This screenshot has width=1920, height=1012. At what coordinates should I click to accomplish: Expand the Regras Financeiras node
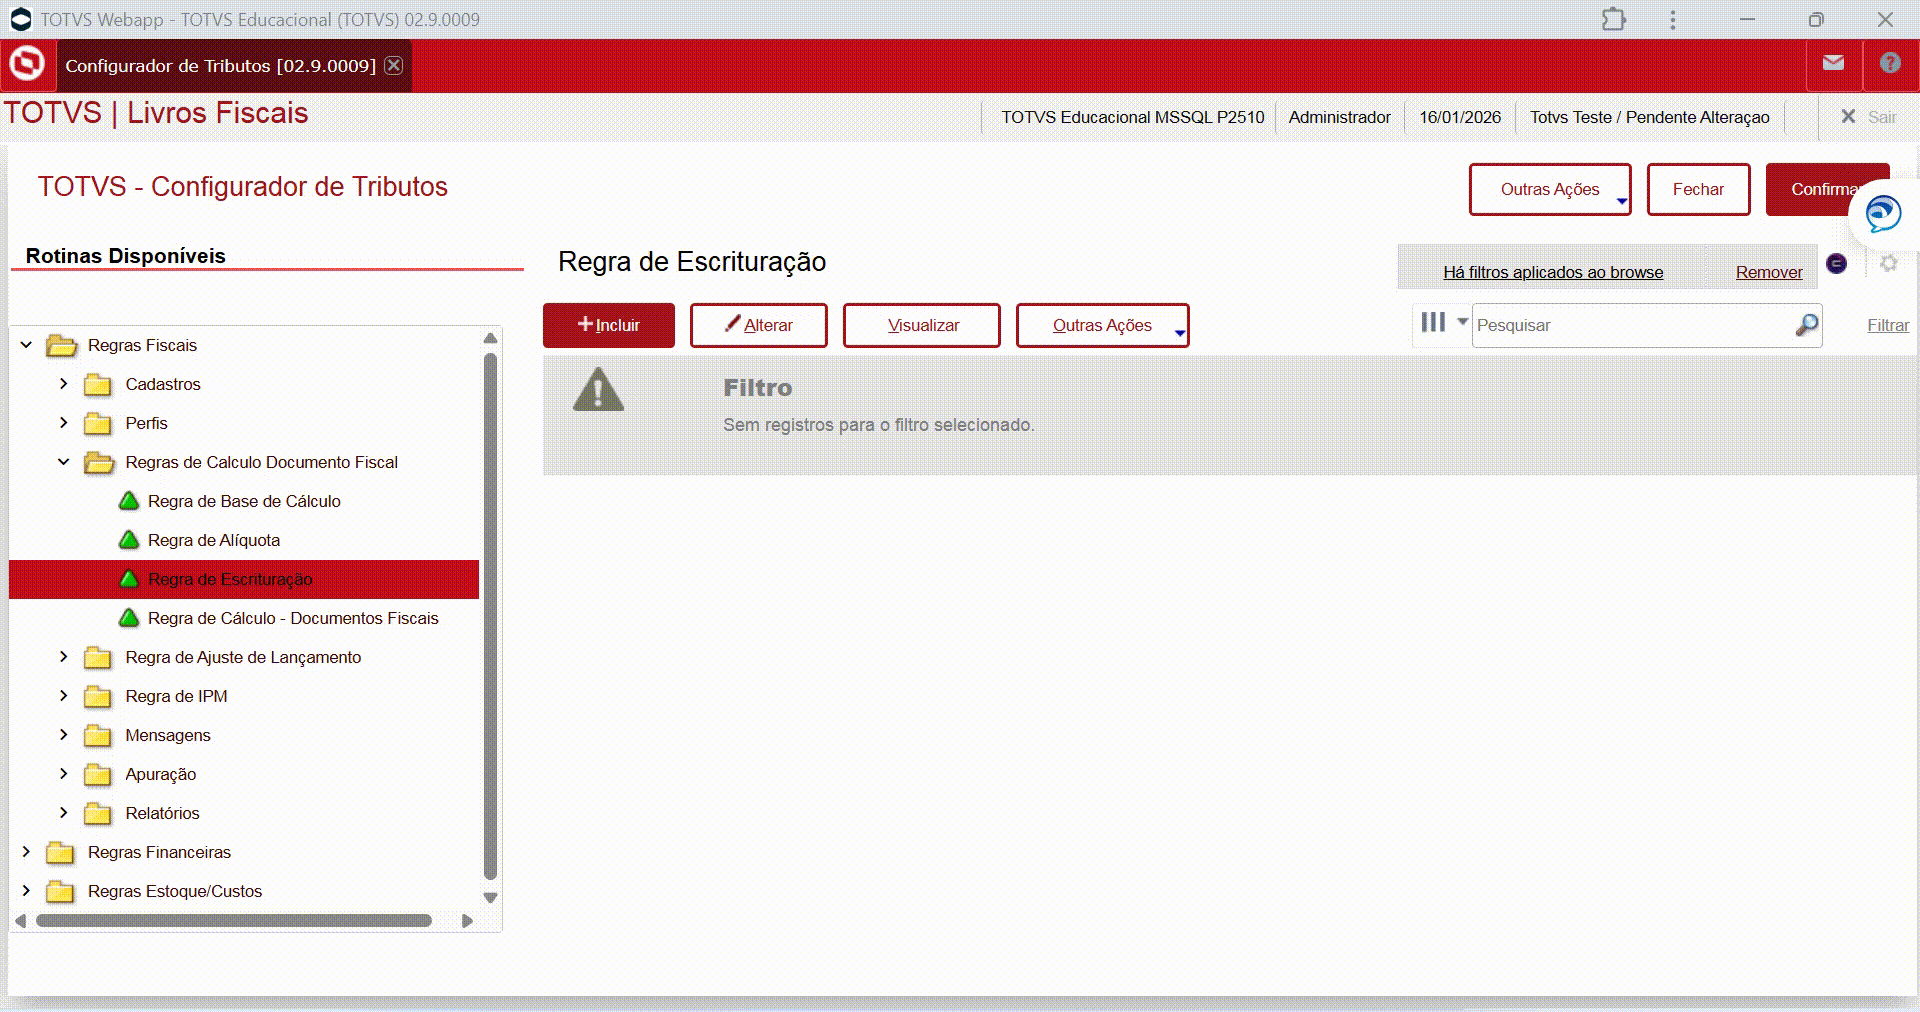(x=26, y=852)
